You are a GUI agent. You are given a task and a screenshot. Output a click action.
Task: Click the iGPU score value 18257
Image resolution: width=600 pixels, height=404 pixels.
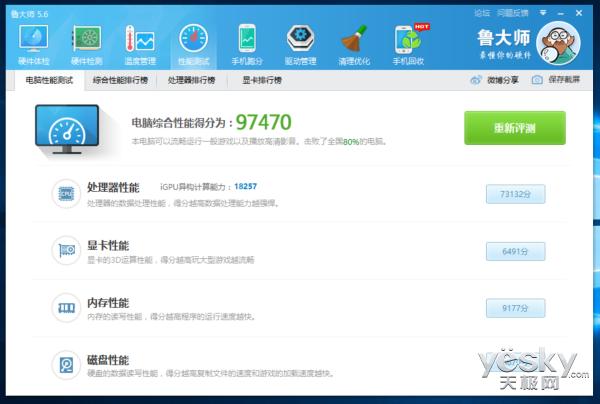(246, 186)
